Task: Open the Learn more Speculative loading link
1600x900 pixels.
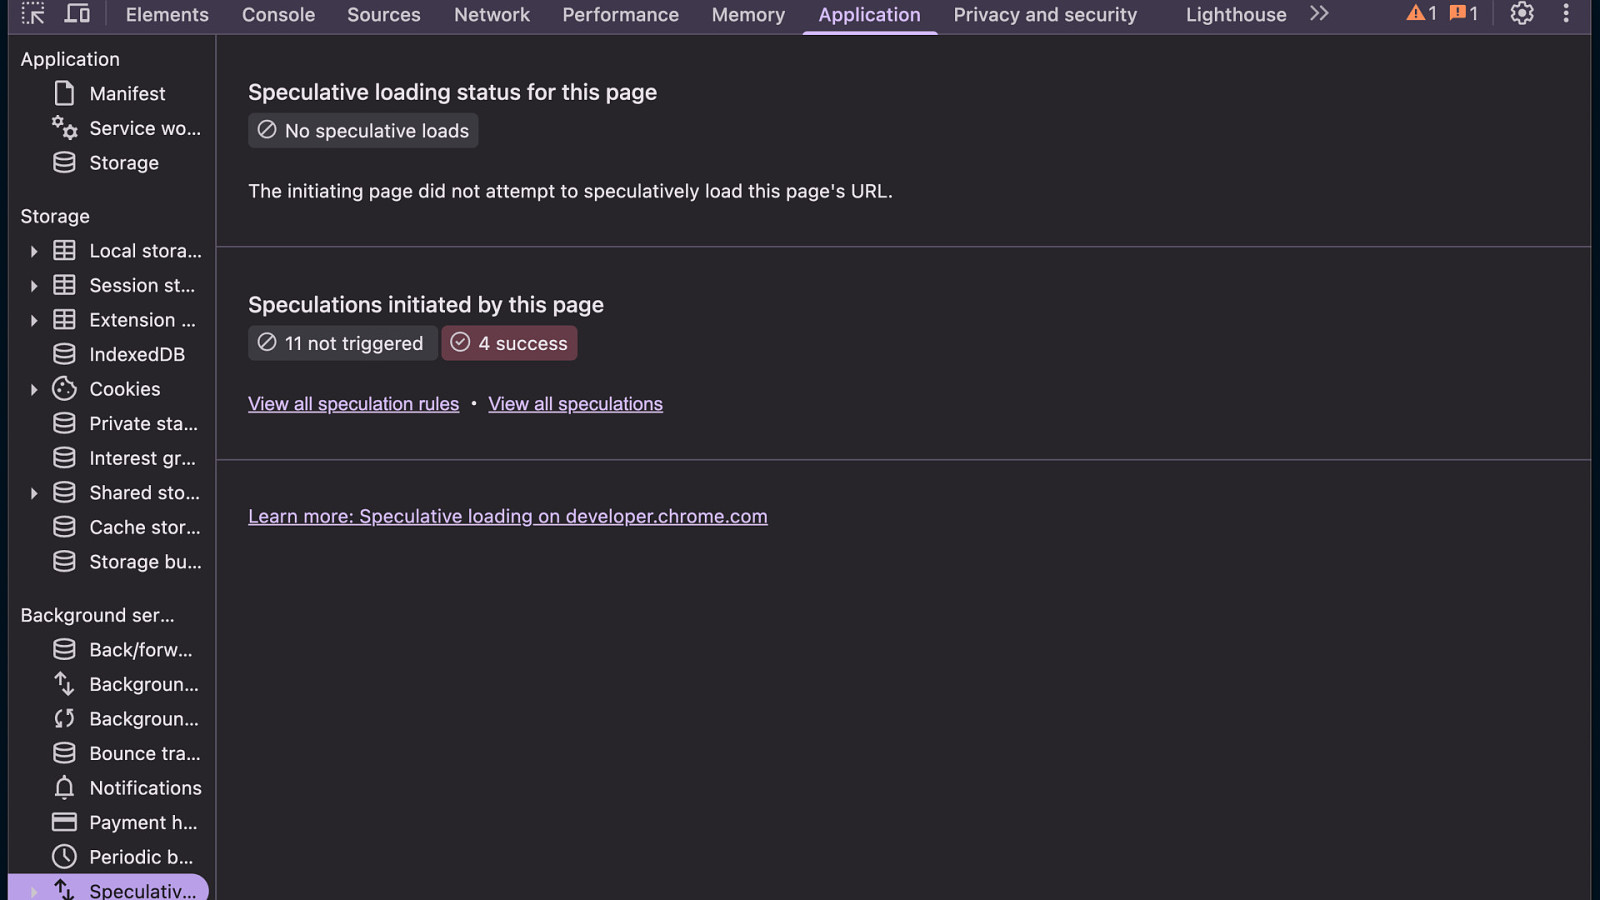Action: [x=507, y=517]
